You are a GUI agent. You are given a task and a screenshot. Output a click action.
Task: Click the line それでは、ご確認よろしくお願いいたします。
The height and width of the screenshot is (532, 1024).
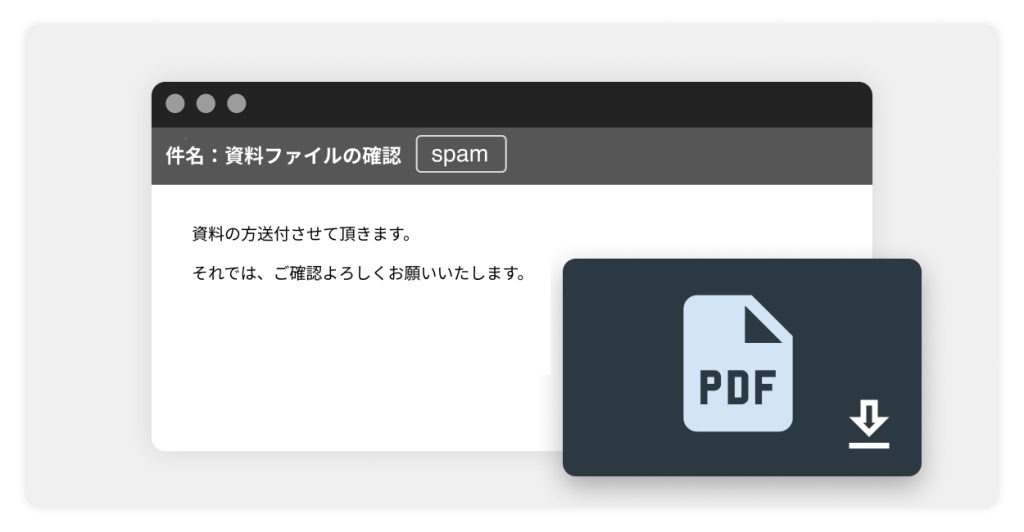click(360, 273)
